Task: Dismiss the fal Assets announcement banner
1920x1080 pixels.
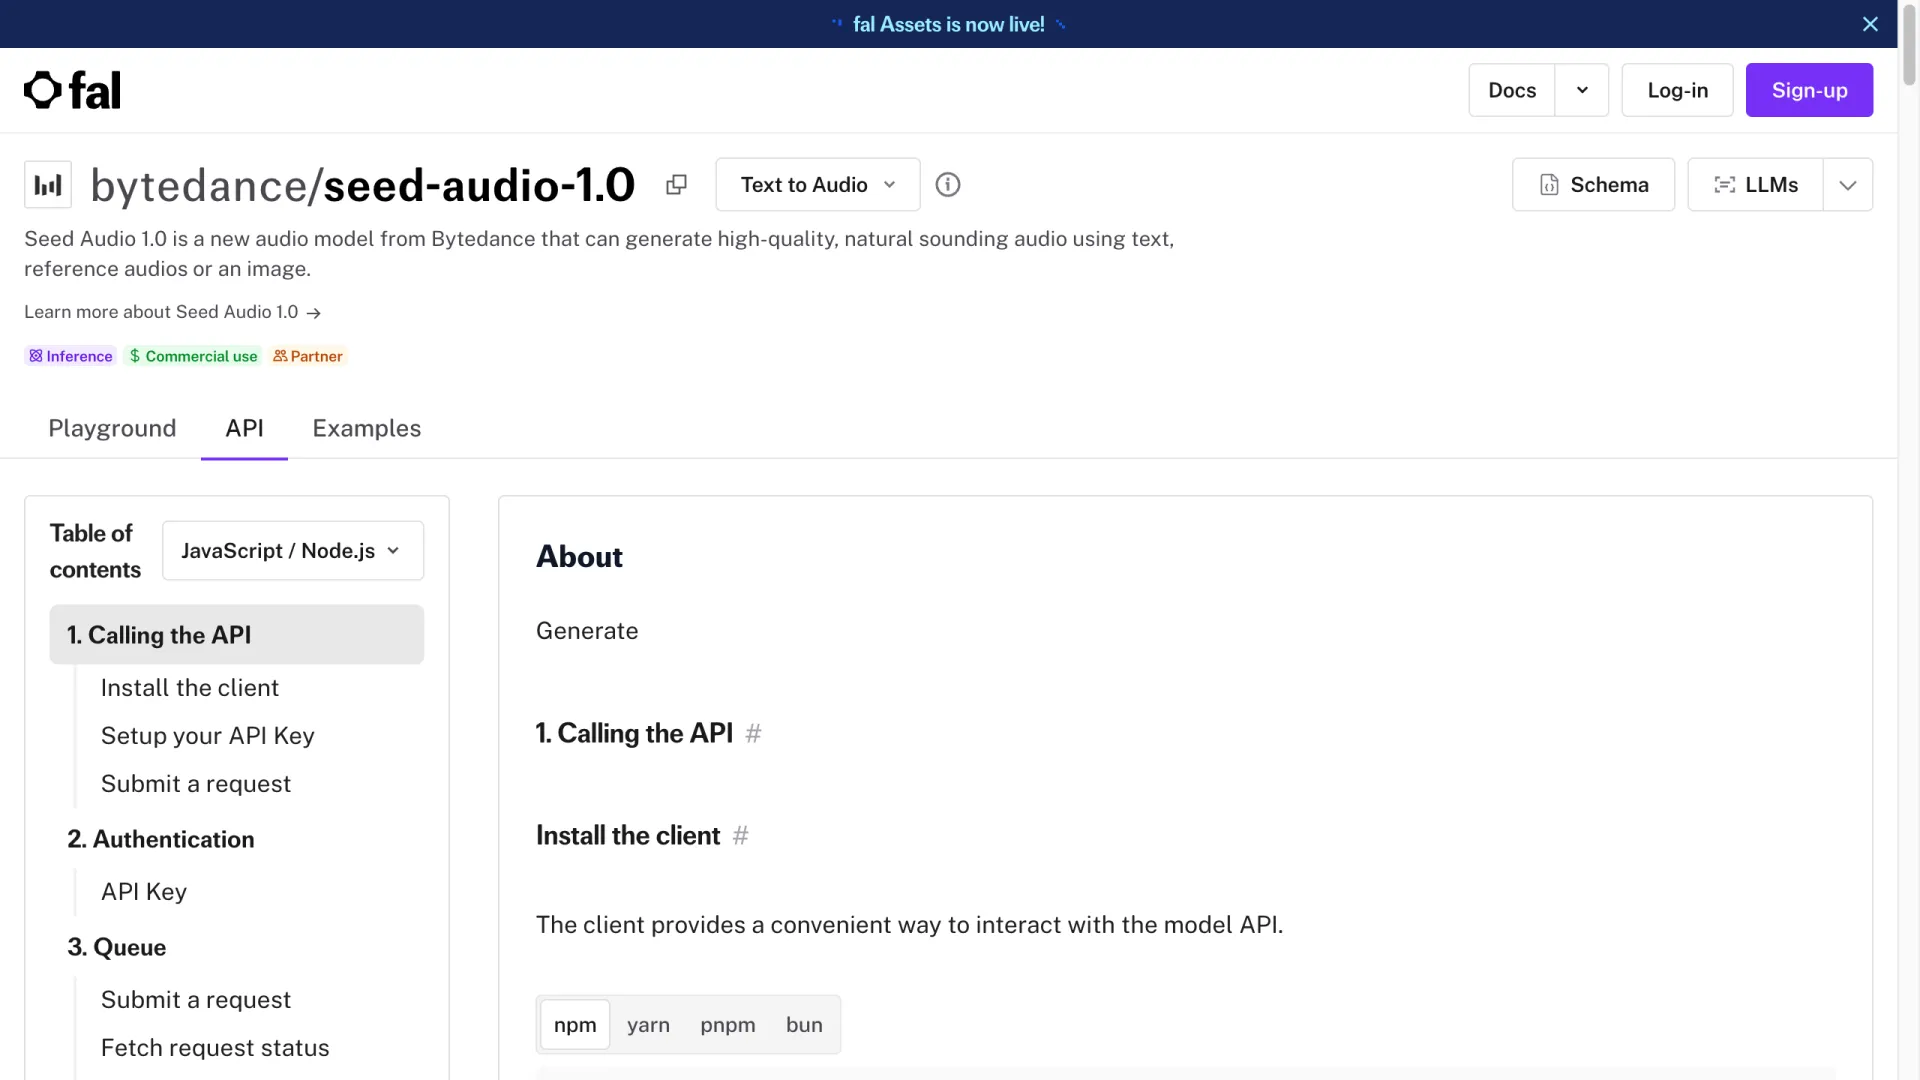Action: [1870, 24]
